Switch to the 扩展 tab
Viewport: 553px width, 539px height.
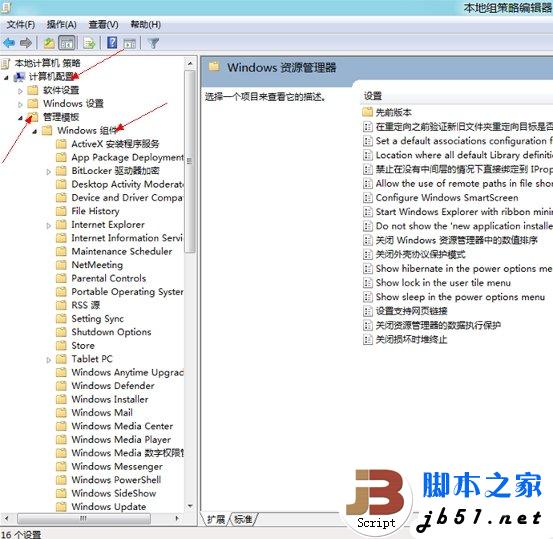click(x=216, y=519)
